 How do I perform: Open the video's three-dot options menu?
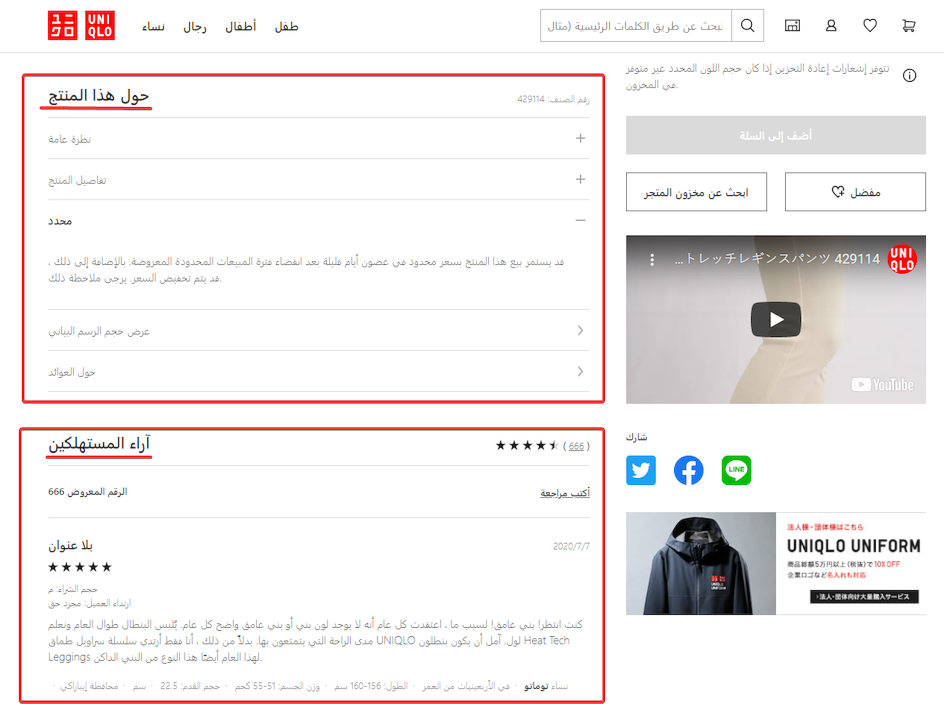point(651,260)
